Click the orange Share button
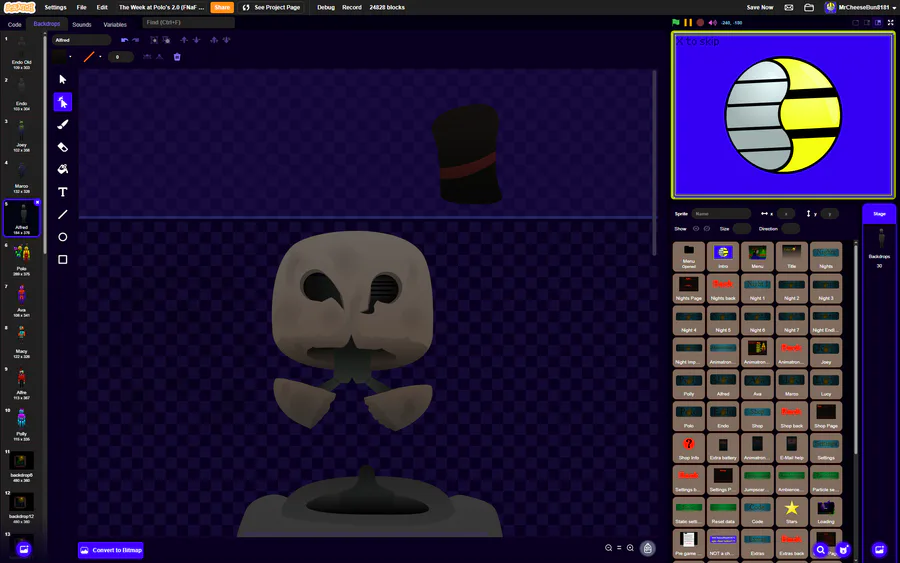This screenshot has width=900, height=563. pos(222,7)
